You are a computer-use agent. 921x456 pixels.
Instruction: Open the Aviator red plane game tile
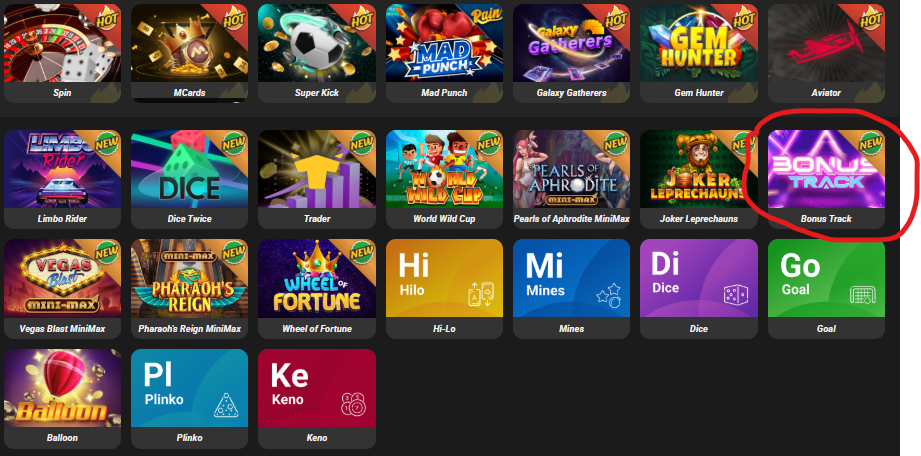[x=826, y=53]
